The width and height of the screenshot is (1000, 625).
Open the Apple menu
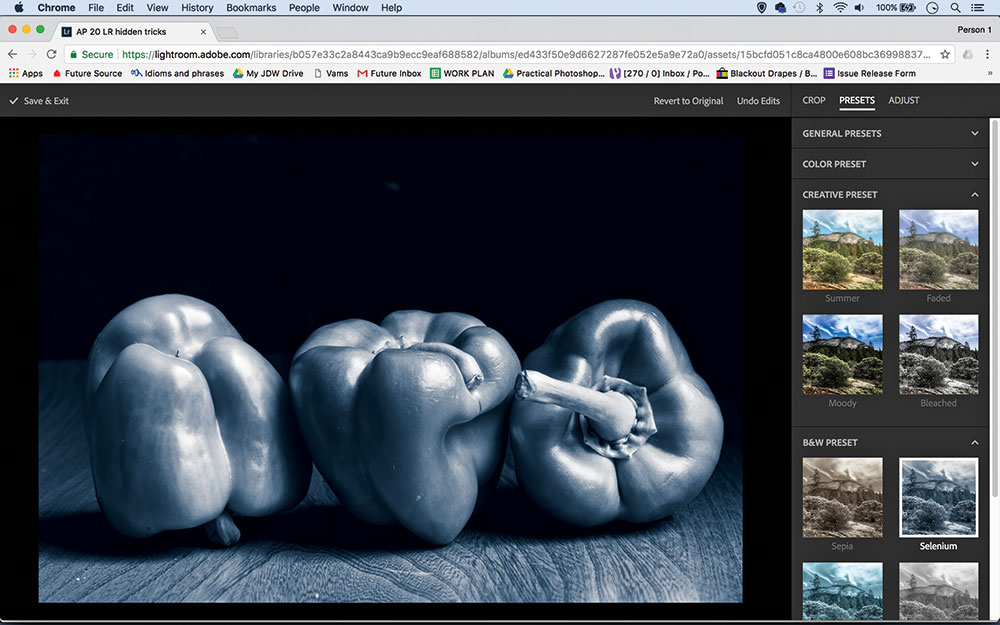coord(19,8)
